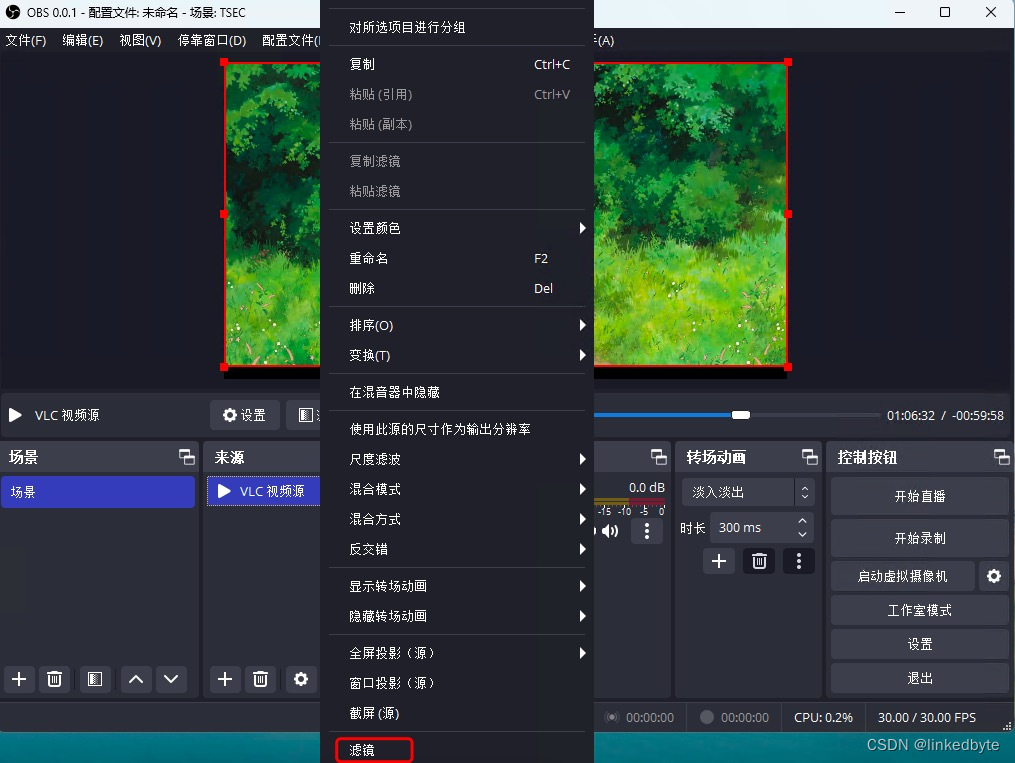Expand the 设置颜色 submenu
The height and width of the screenshot is (763, 1015).
[457, 228]
